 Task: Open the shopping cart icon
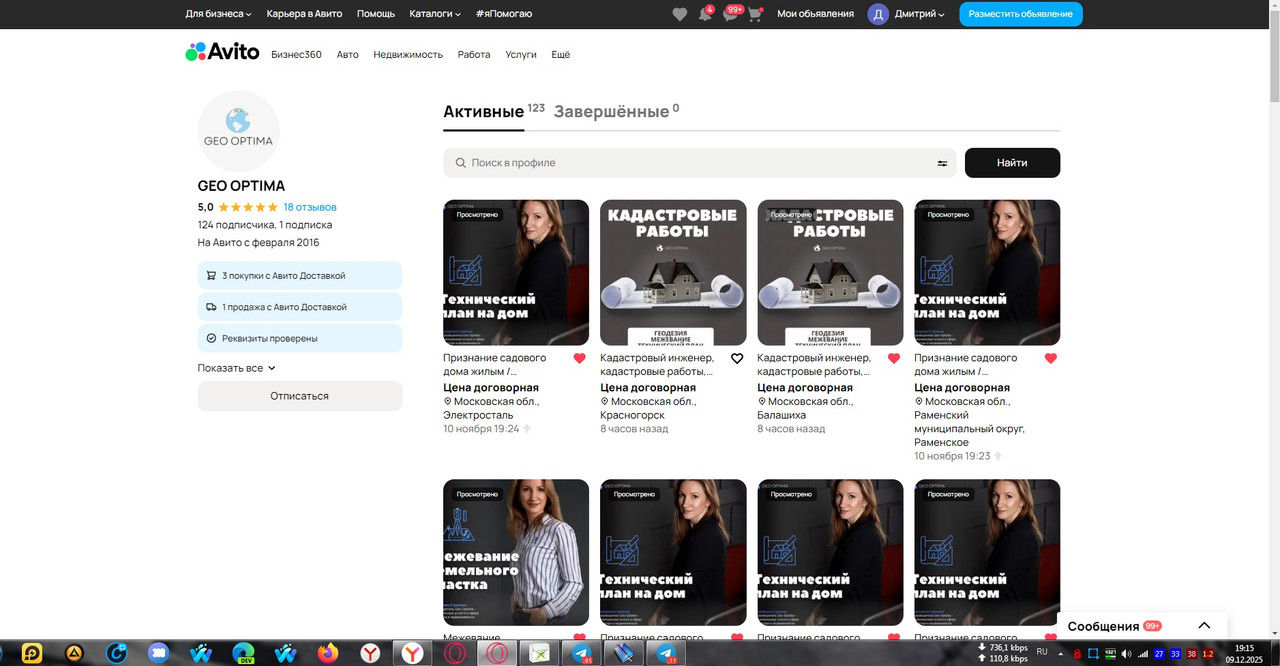point(755,14)
